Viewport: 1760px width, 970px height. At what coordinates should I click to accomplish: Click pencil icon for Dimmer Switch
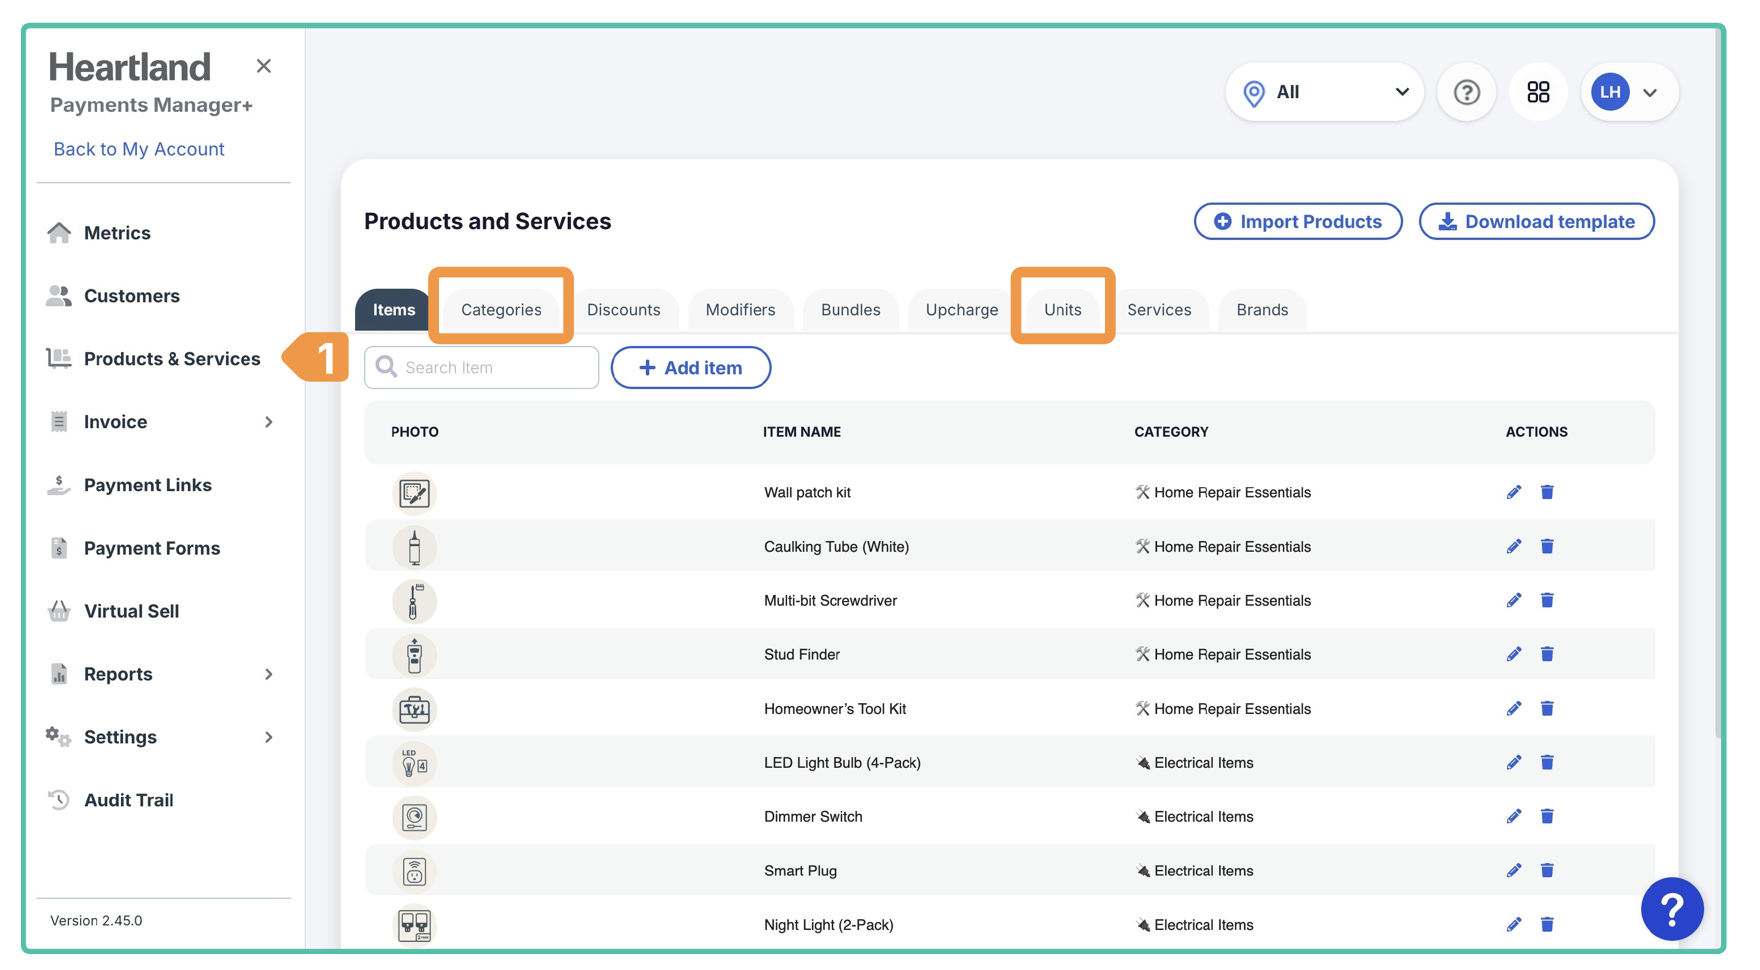click(x=1513, y=817)
